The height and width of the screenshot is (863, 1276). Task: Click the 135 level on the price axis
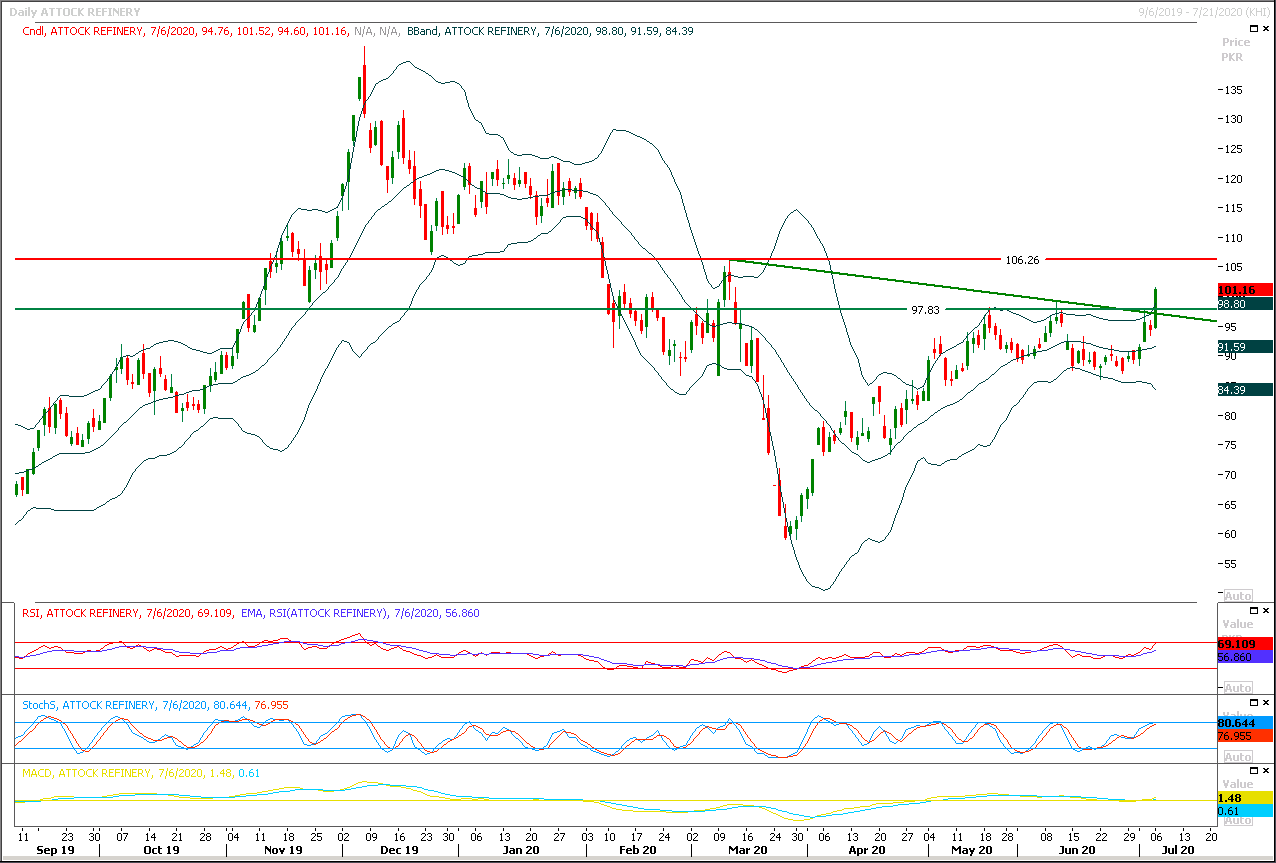[x=1232, y=90]
